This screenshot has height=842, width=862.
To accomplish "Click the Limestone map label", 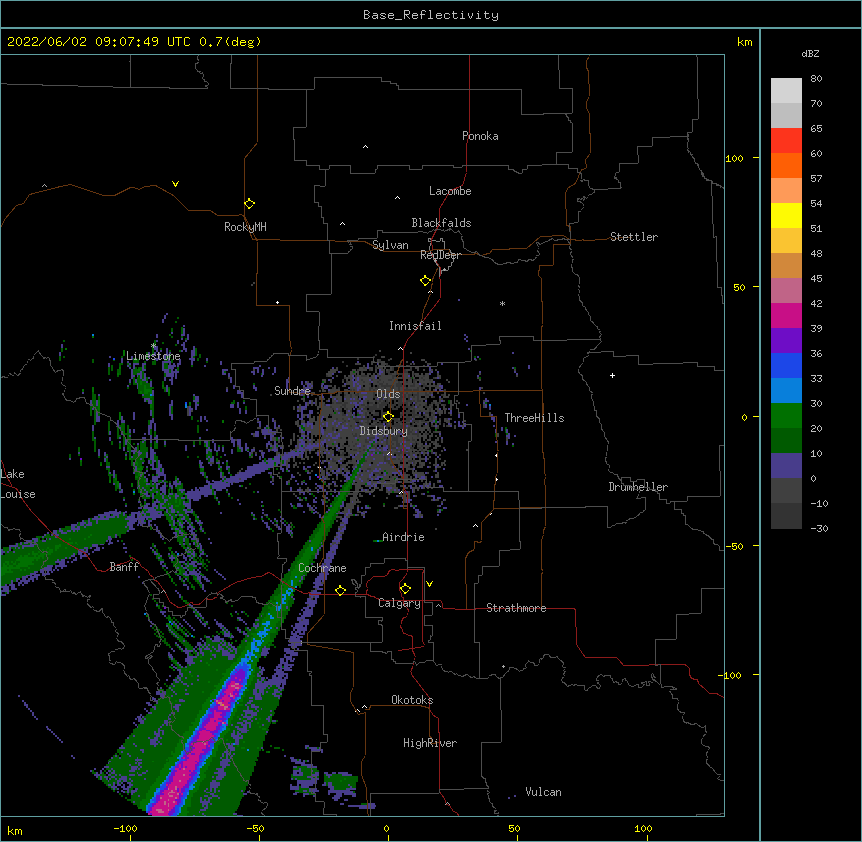I will pos(153,356).
